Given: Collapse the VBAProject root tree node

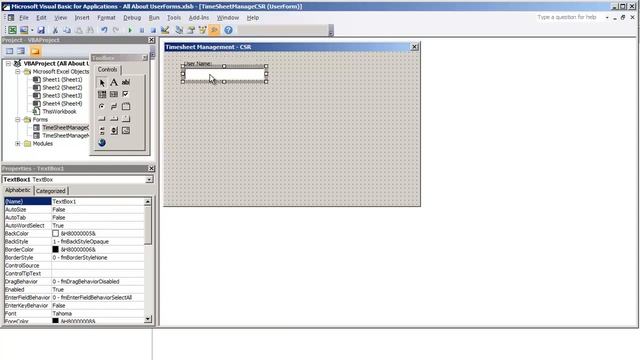Looking at the screenshot, I should pos(8,64).
